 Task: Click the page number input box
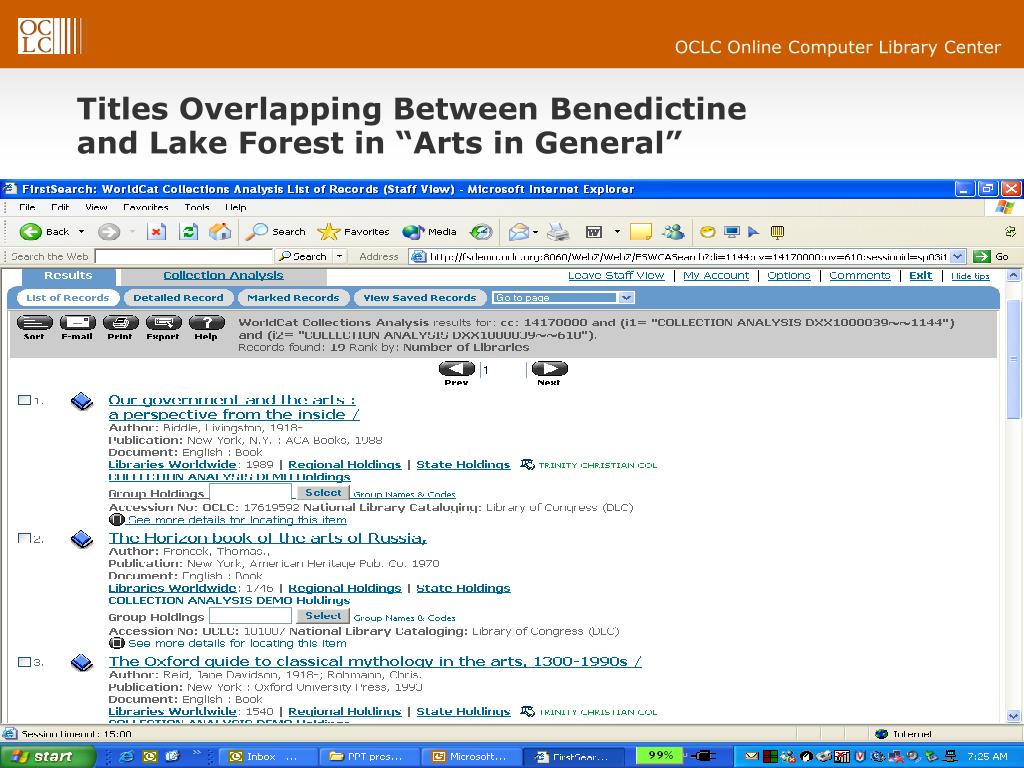click(504, 370)
